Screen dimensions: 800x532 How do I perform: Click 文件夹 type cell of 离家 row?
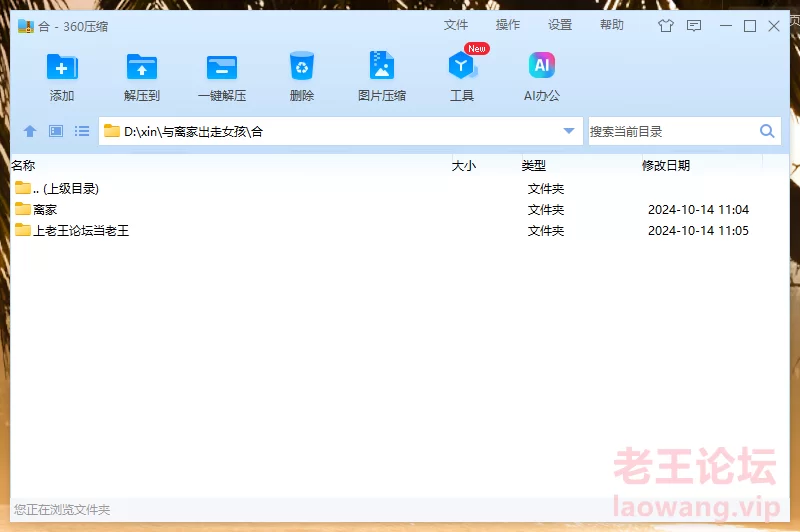[x=546, y=210]
